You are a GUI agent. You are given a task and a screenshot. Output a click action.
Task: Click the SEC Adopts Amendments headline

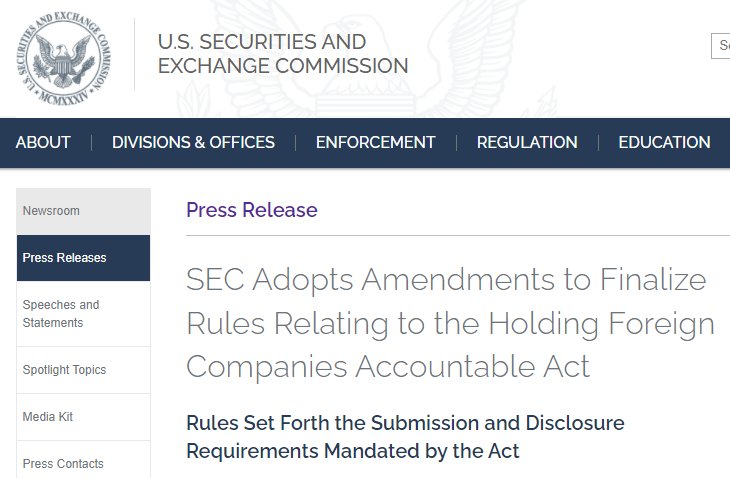click(450, 322)
